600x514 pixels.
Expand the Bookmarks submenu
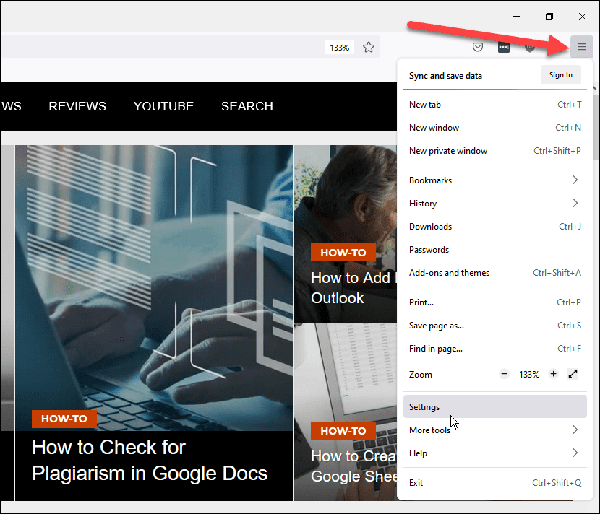495,180
